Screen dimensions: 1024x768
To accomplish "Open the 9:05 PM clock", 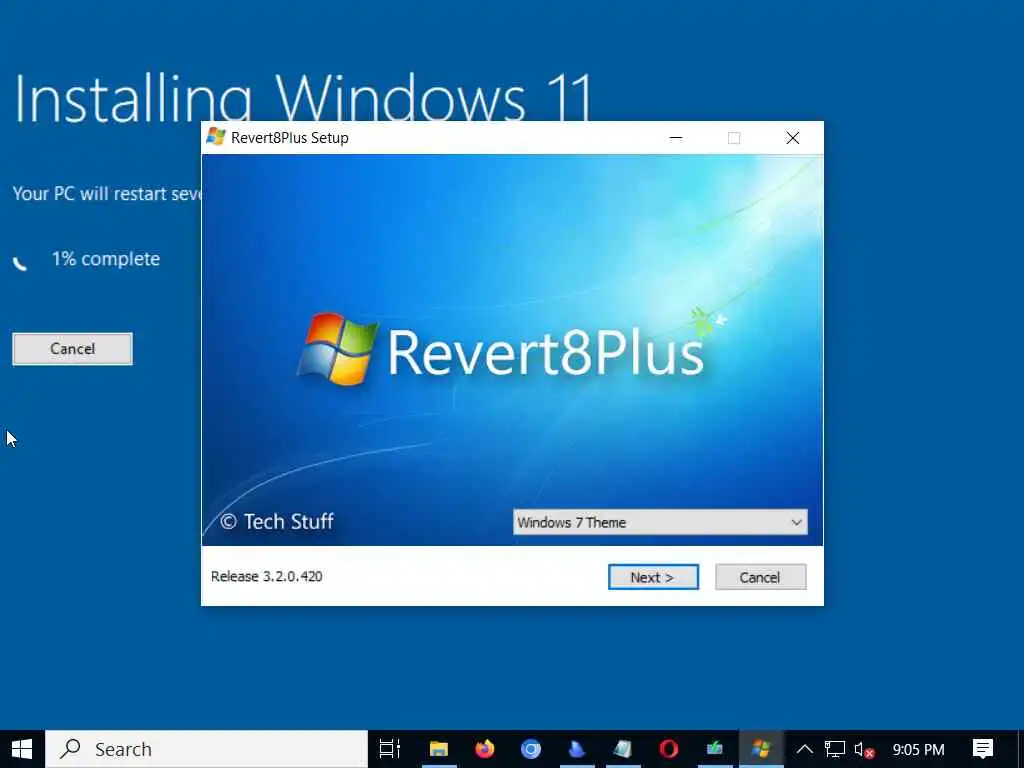I will [x=918, y=750].
